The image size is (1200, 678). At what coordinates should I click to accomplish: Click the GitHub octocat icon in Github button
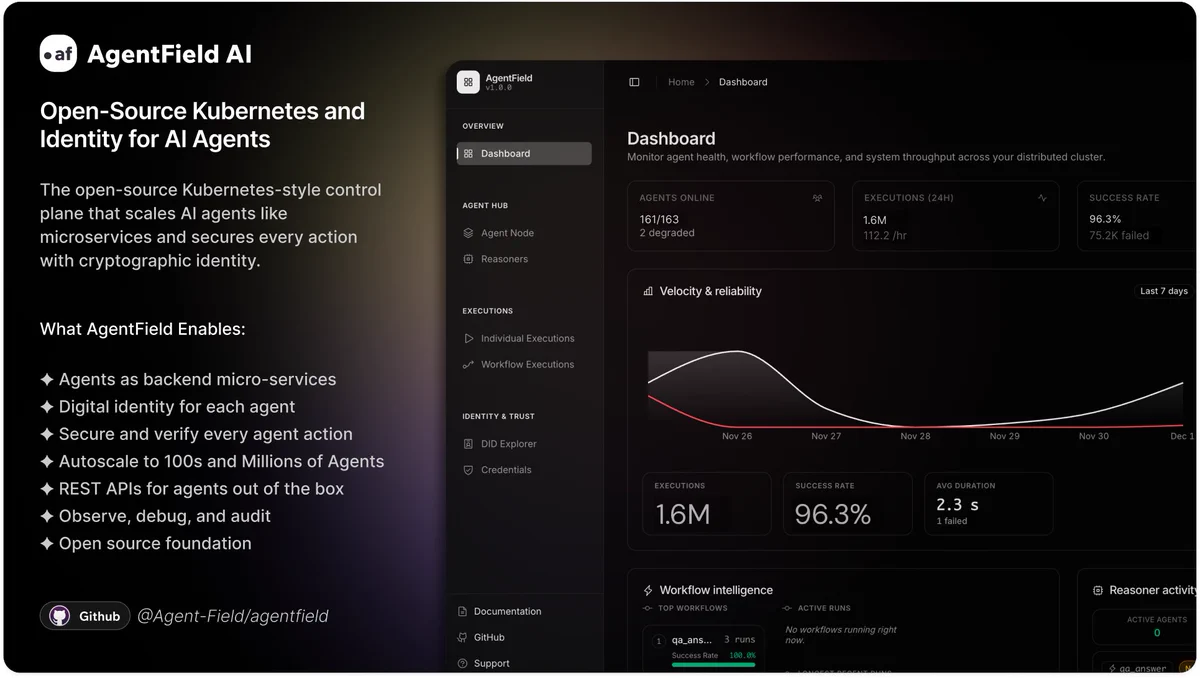click(x=59, y=616)
